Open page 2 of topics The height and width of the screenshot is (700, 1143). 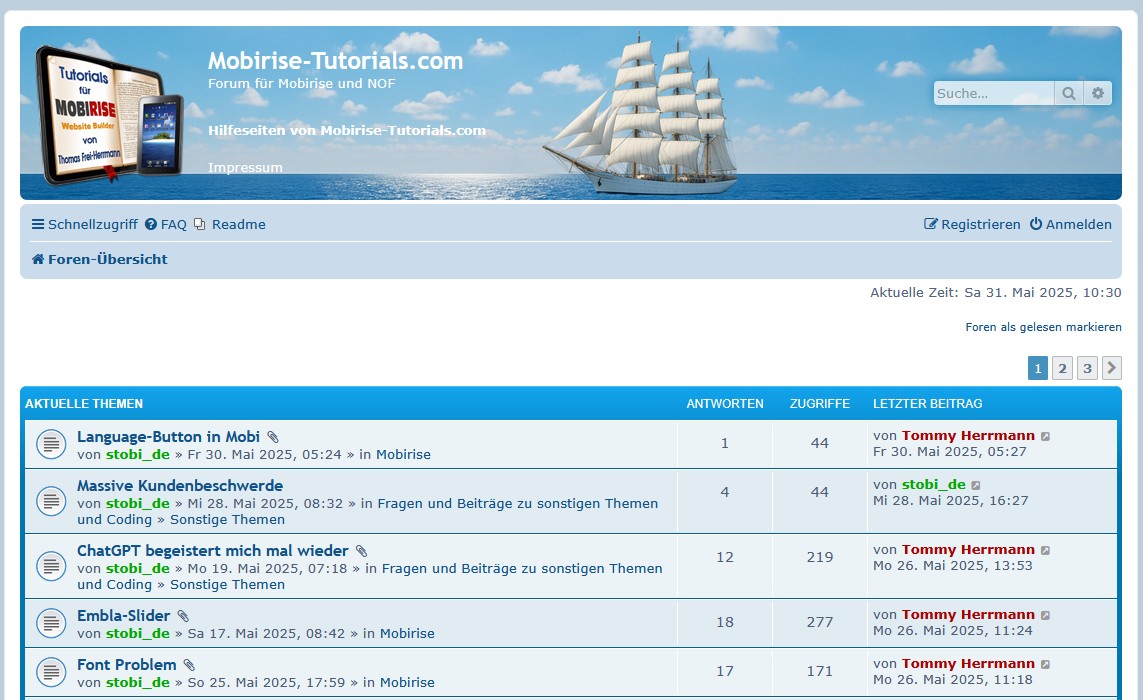pos(1062,368)
